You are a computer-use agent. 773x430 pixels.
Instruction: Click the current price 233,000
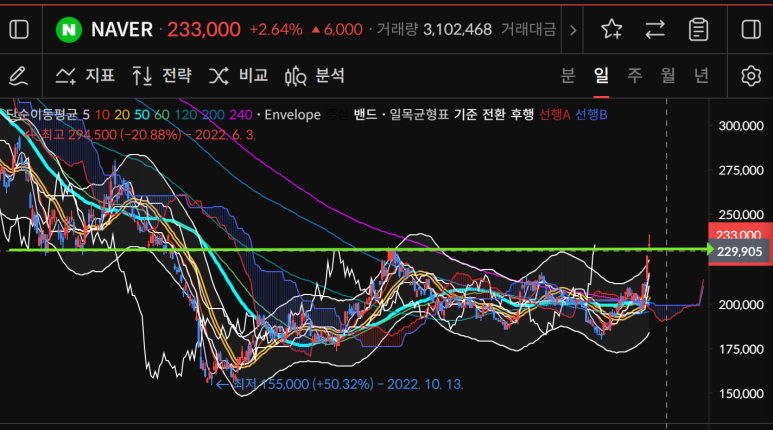[x=204, y=30]
